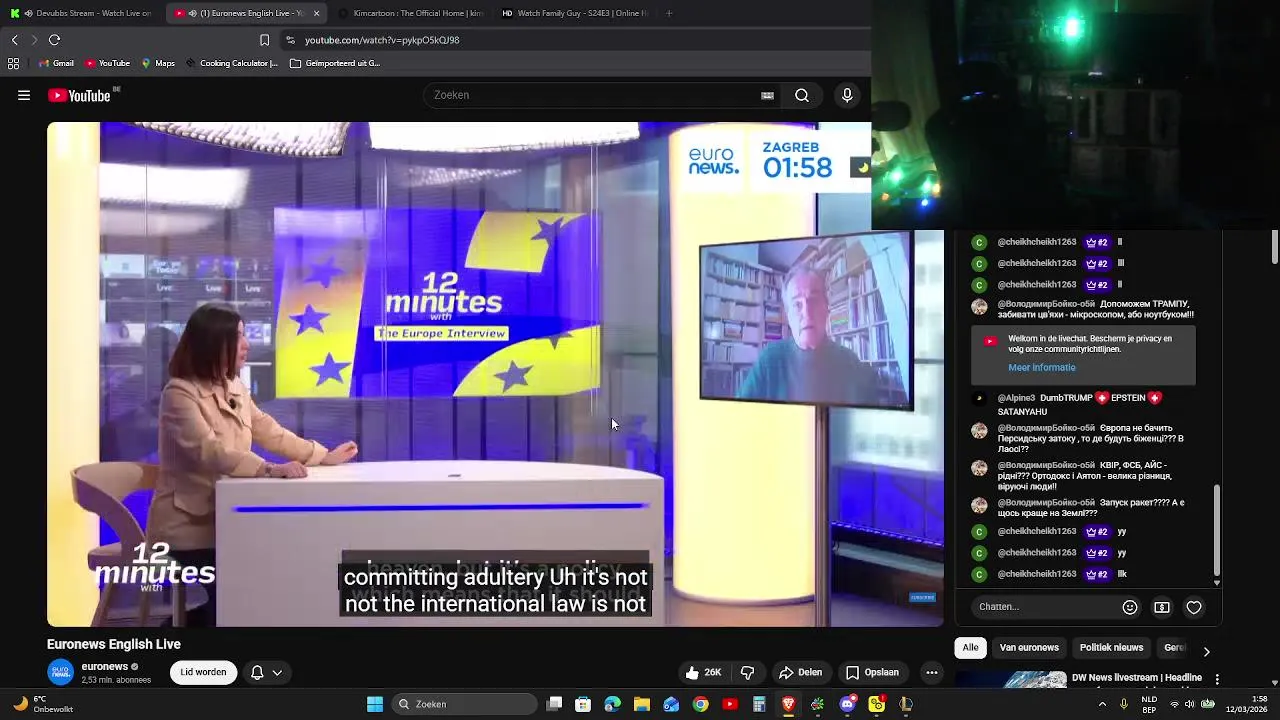The image size is (1280, 720).
Task: Focus the Windows taskbar Zoeken box
Action: (x=463, y=704)
